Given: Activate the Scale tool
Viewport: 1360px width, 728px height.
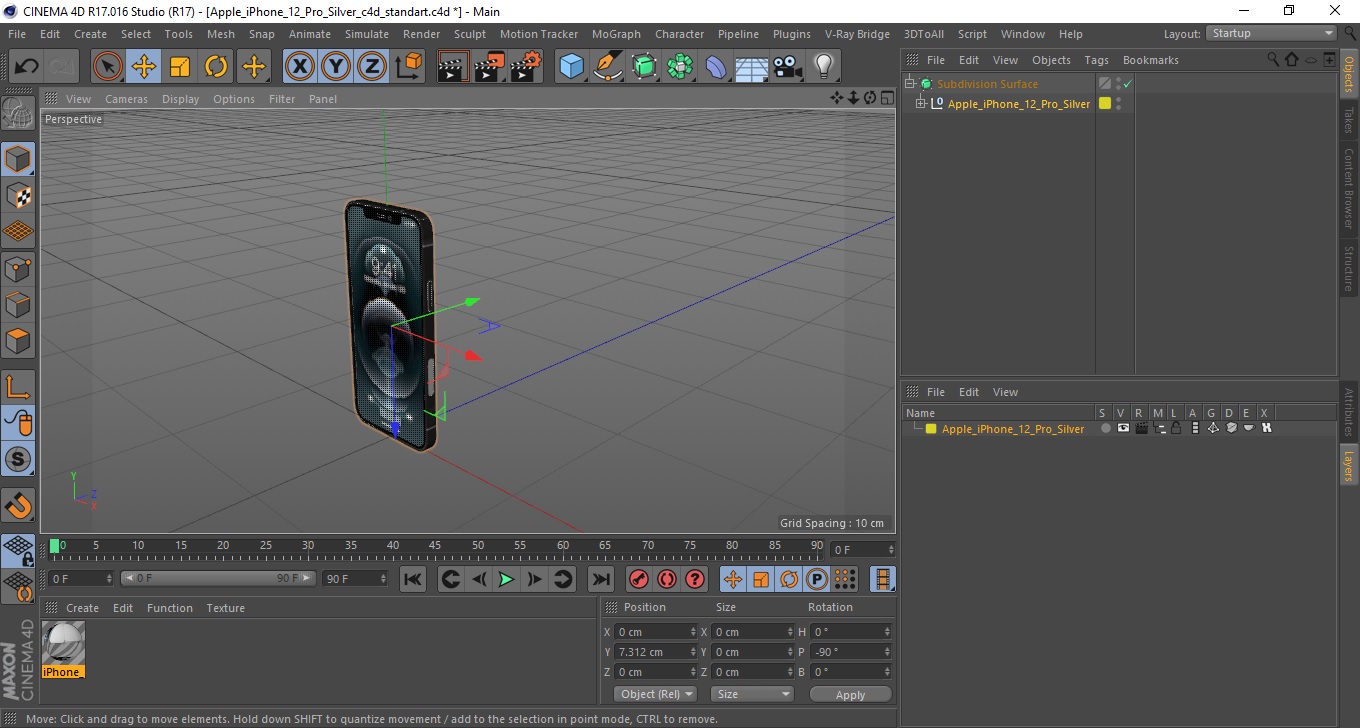Looking at the screenshot, I should pos(180,67).
